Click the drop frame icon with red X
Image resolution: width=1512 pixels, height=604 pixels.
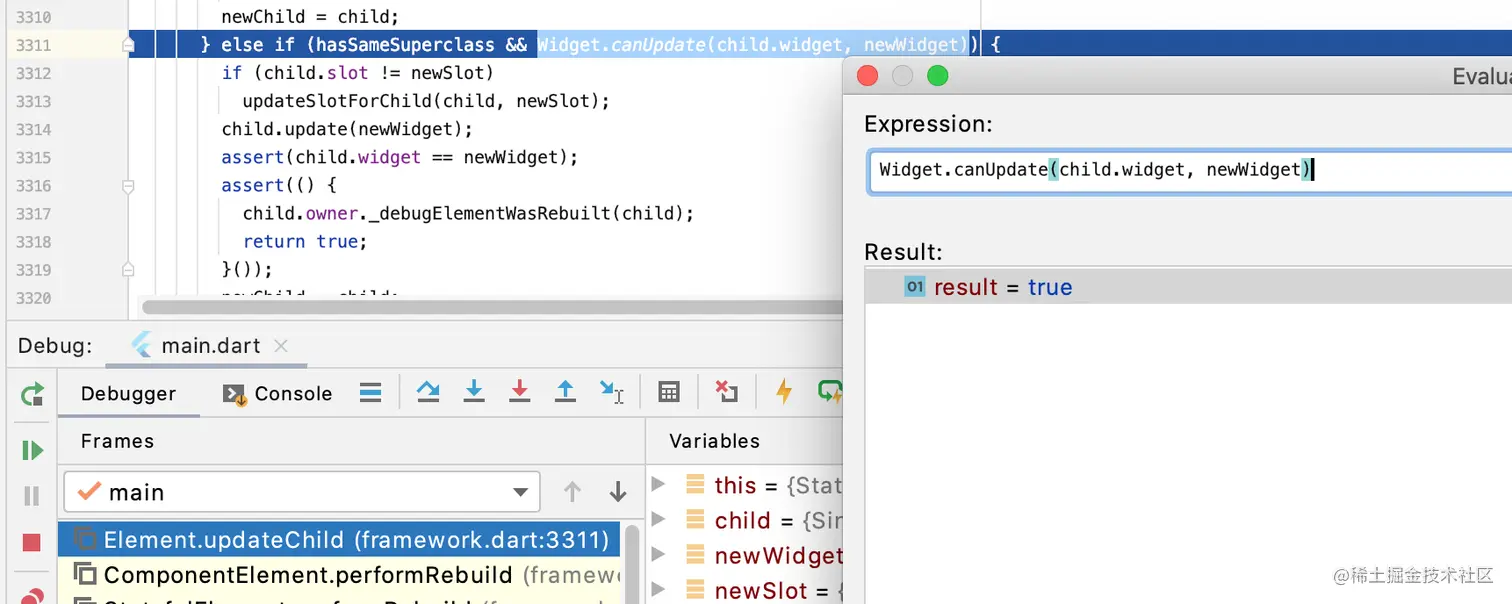point(727,392)
